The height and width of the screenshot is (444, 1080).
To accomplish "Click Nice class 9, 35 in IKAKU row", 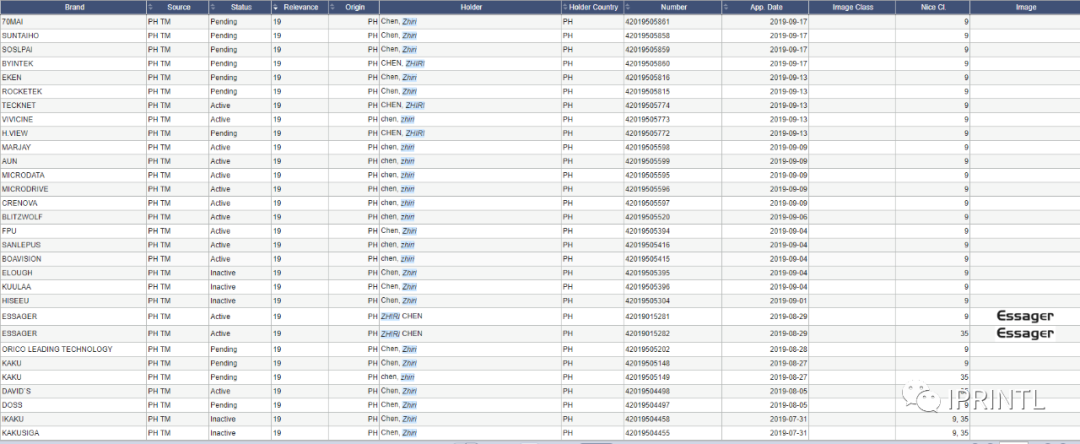I will click(x=960, y=419).
